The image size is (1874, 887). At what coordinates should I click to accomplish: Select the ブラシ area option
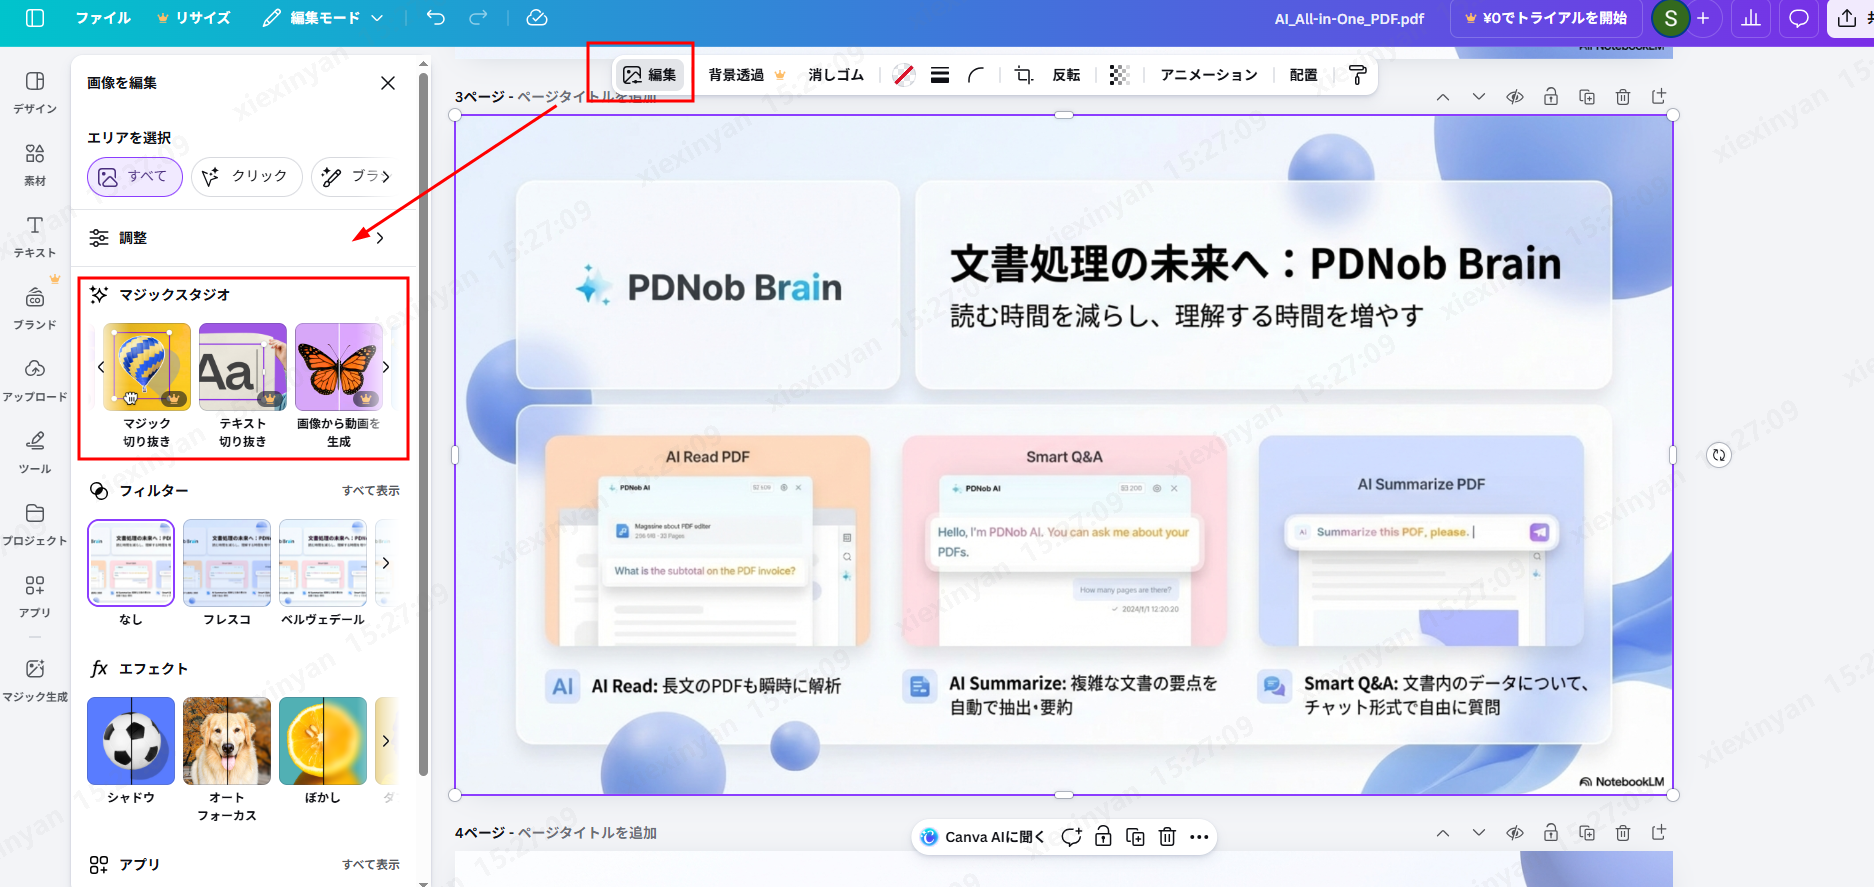tap(355, 177)
